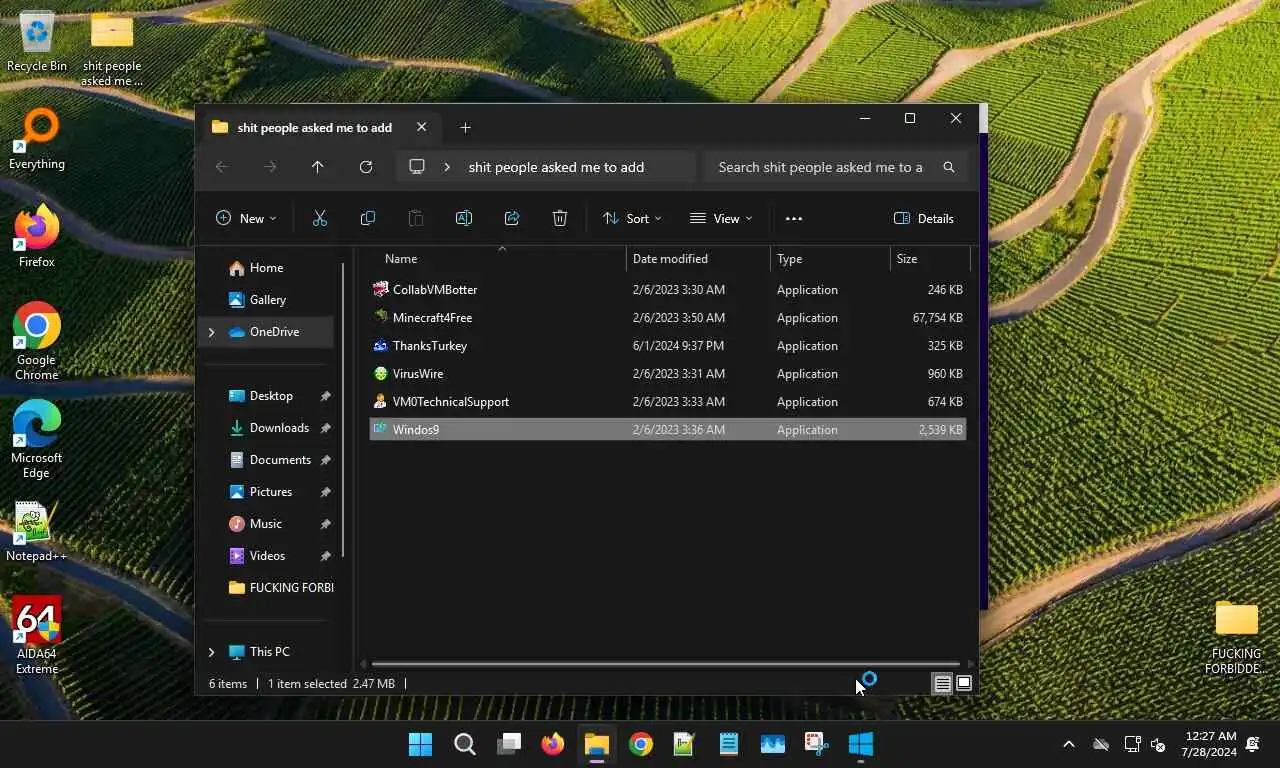The height and width of the screenshot is (768, 1280).
Task: Open Task View in taskbar
Action: 509,744
